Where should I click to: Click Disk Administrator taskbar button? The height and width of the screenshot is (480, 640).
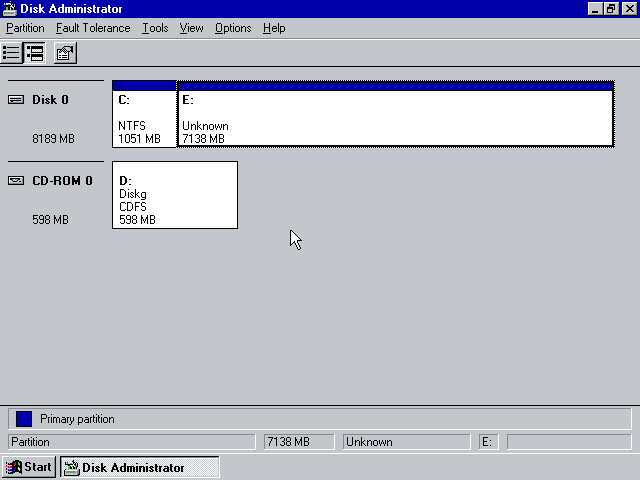pos(140,467)
